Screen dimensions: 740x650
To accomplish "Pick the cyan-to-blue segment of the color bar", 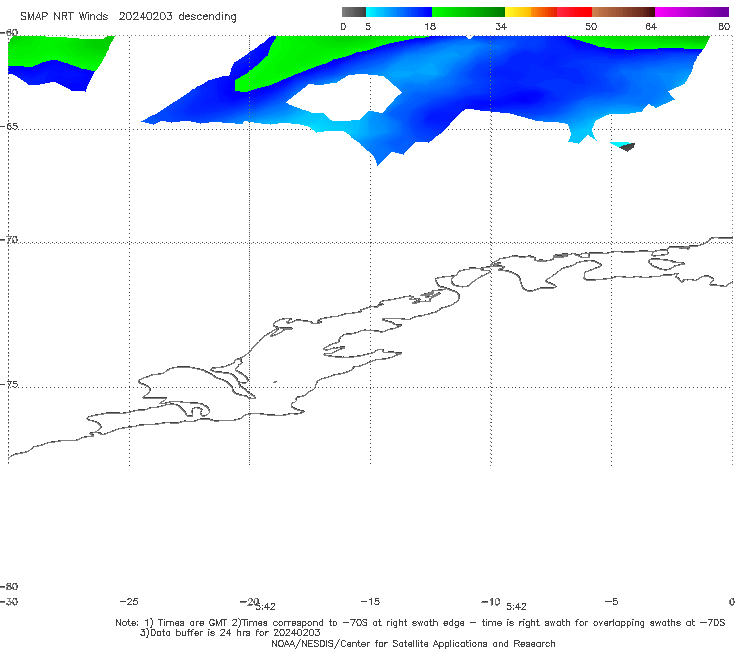I will 399,12.
